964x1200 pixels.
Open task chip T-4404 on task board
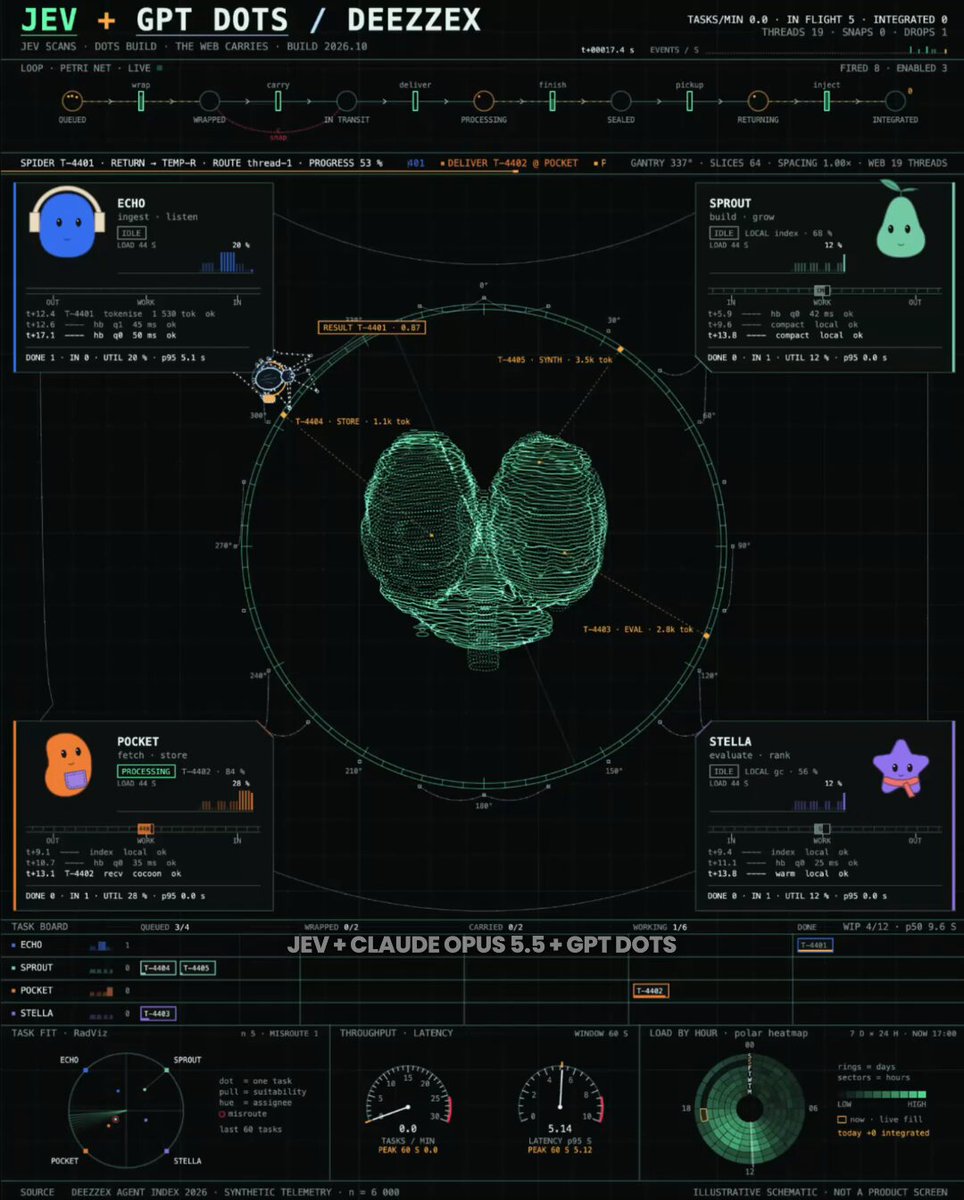point(158,967)
